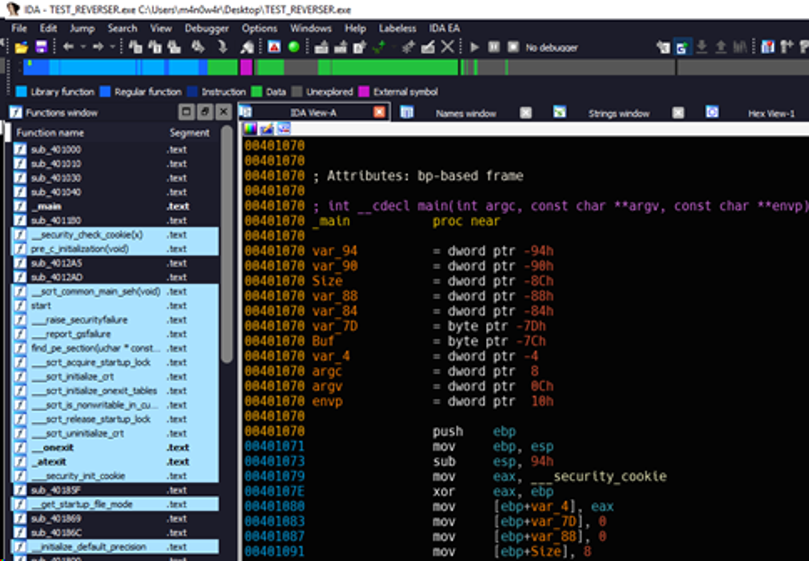Switch to the Names window tab
The image size is (810, 562).
coord(465,113)
